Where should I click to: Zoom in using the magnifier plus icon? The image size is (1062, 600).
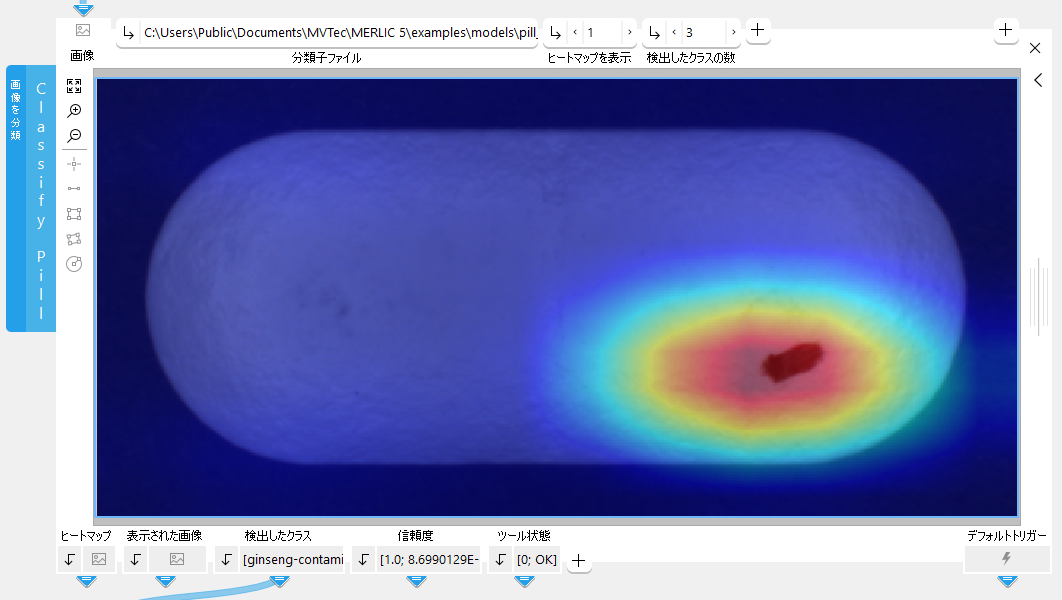74,111
